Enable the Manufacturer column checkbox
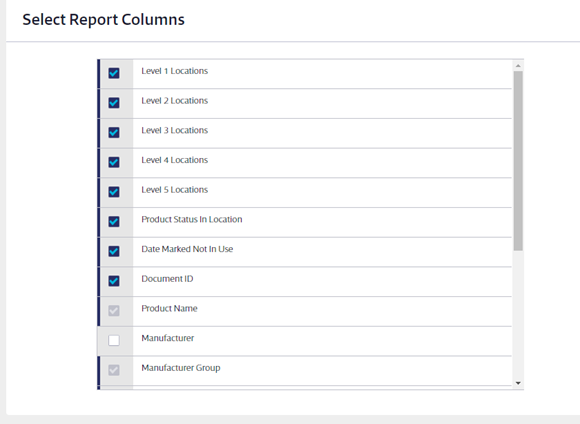 tap(114, 340)
